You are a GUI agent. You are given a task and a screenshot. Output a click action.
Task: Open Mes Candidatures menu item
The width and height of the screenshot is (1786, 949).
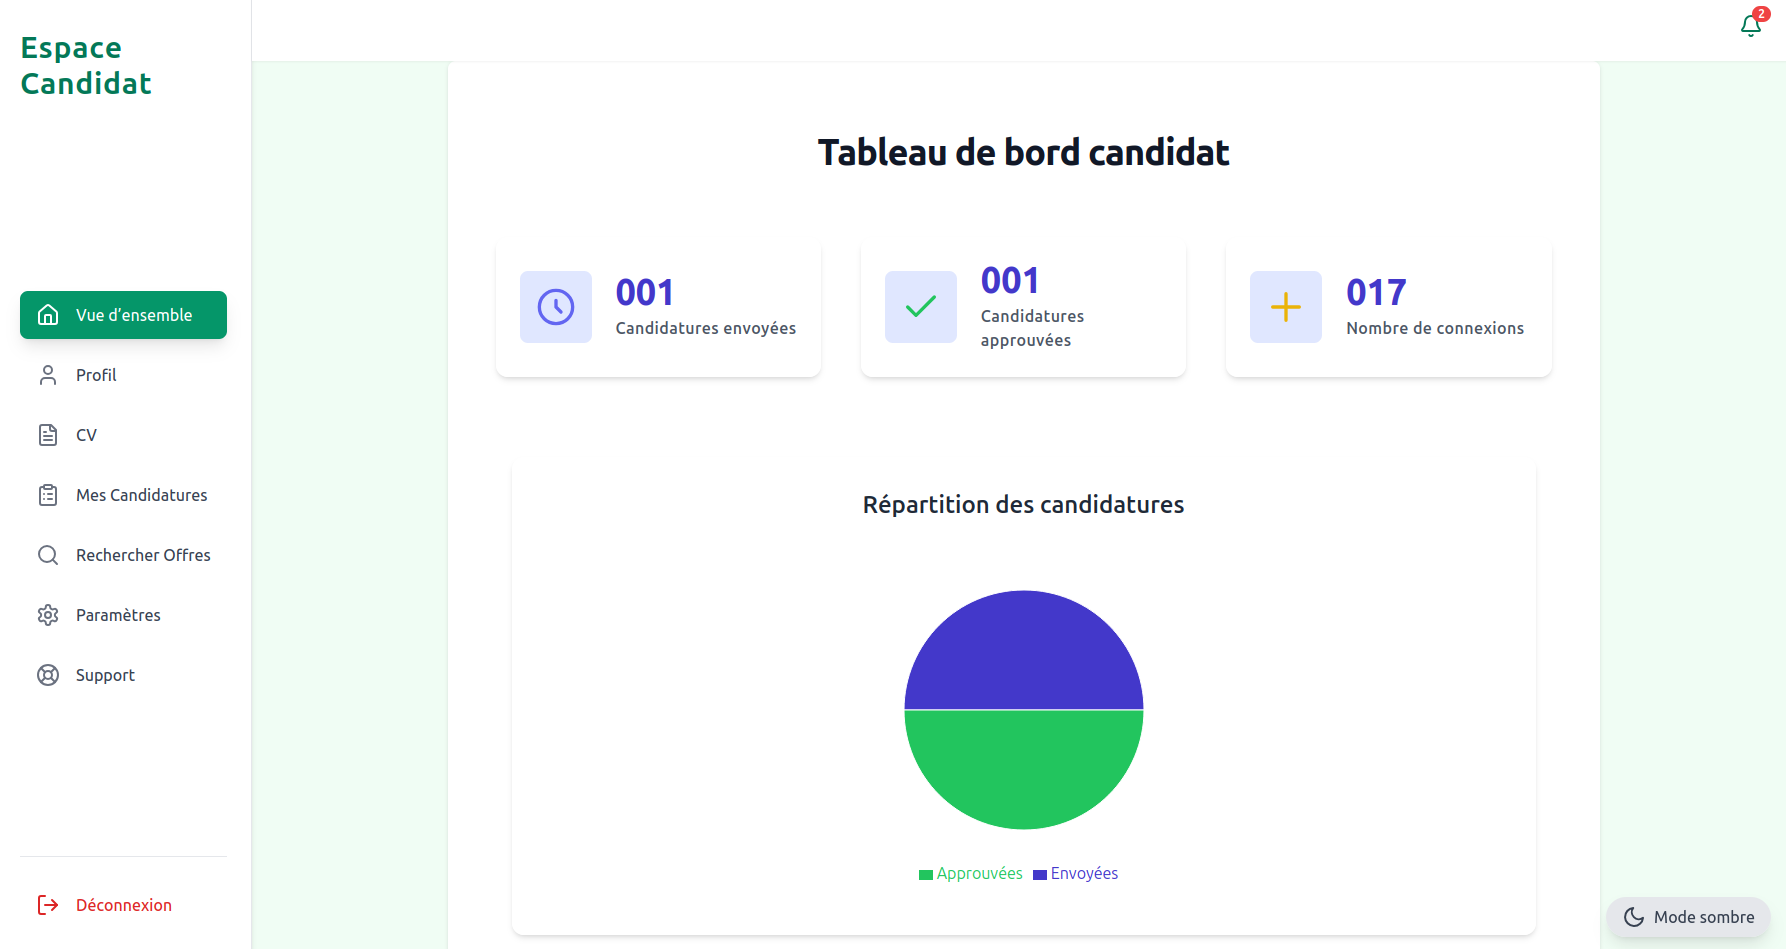pyautogui.click(x=141, y=495)
